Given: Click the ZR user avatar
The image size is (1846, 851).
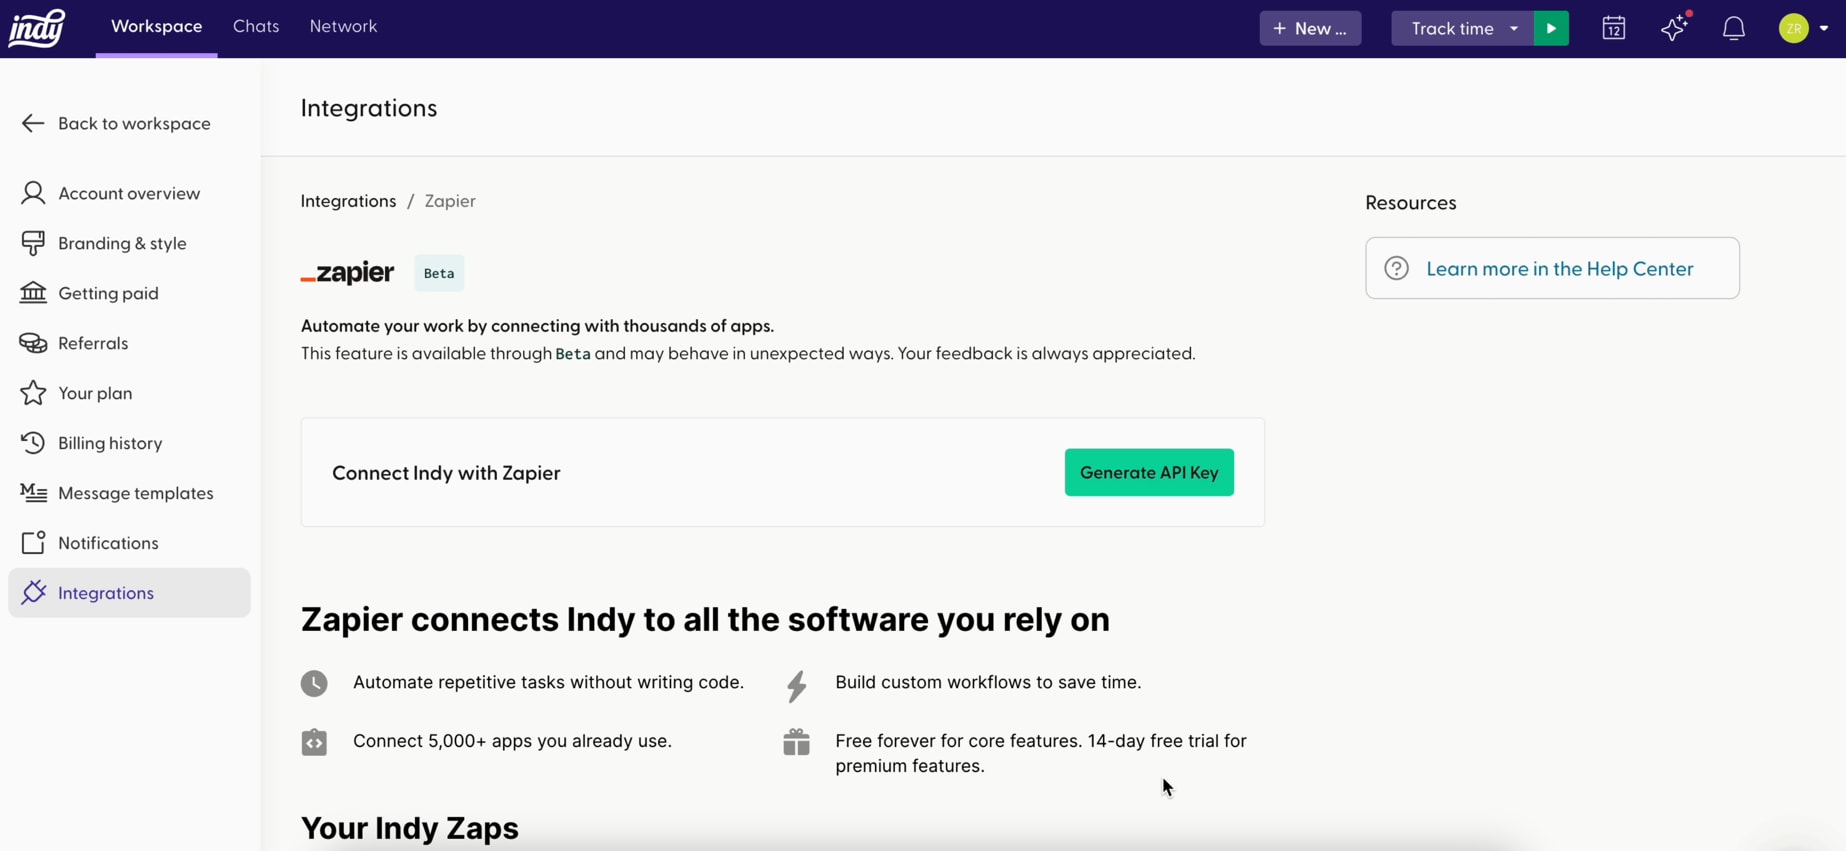Looking at the screenshot, I should click(1794, 28).
